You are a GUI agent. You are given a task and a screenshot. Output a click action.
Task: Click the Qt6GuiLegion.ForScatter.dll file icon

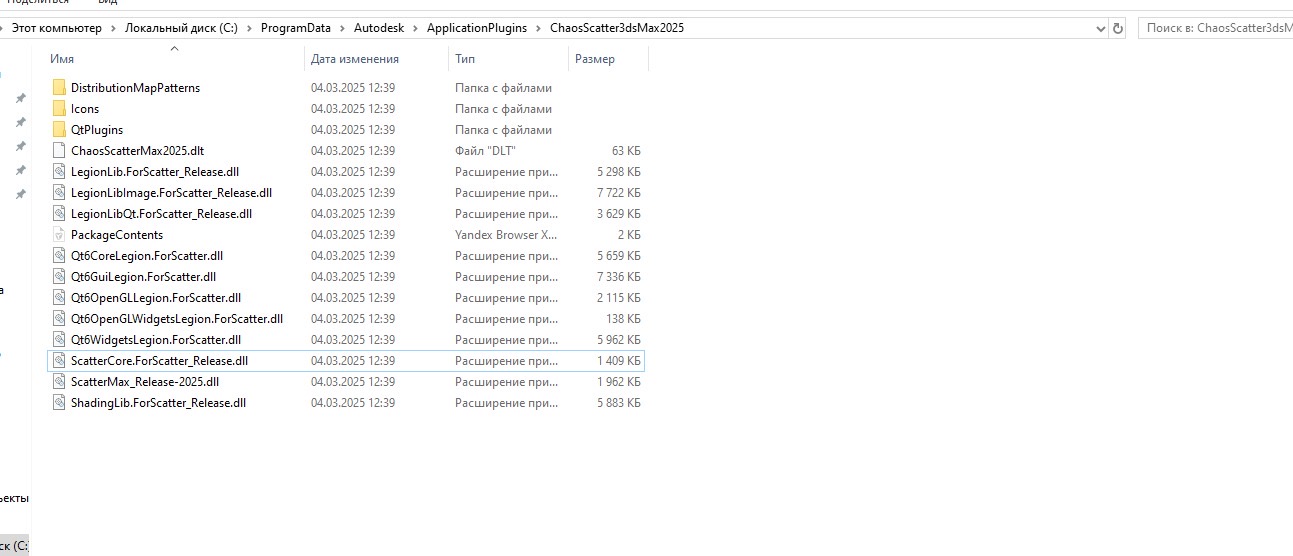[x=59, y=277]
